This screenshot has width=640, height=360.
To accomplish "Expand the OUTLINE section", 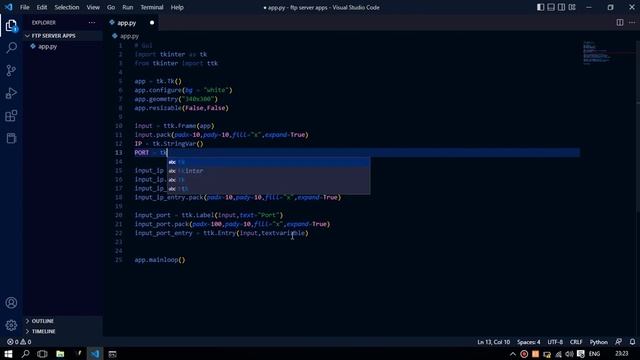I will (x=63, y=321).
